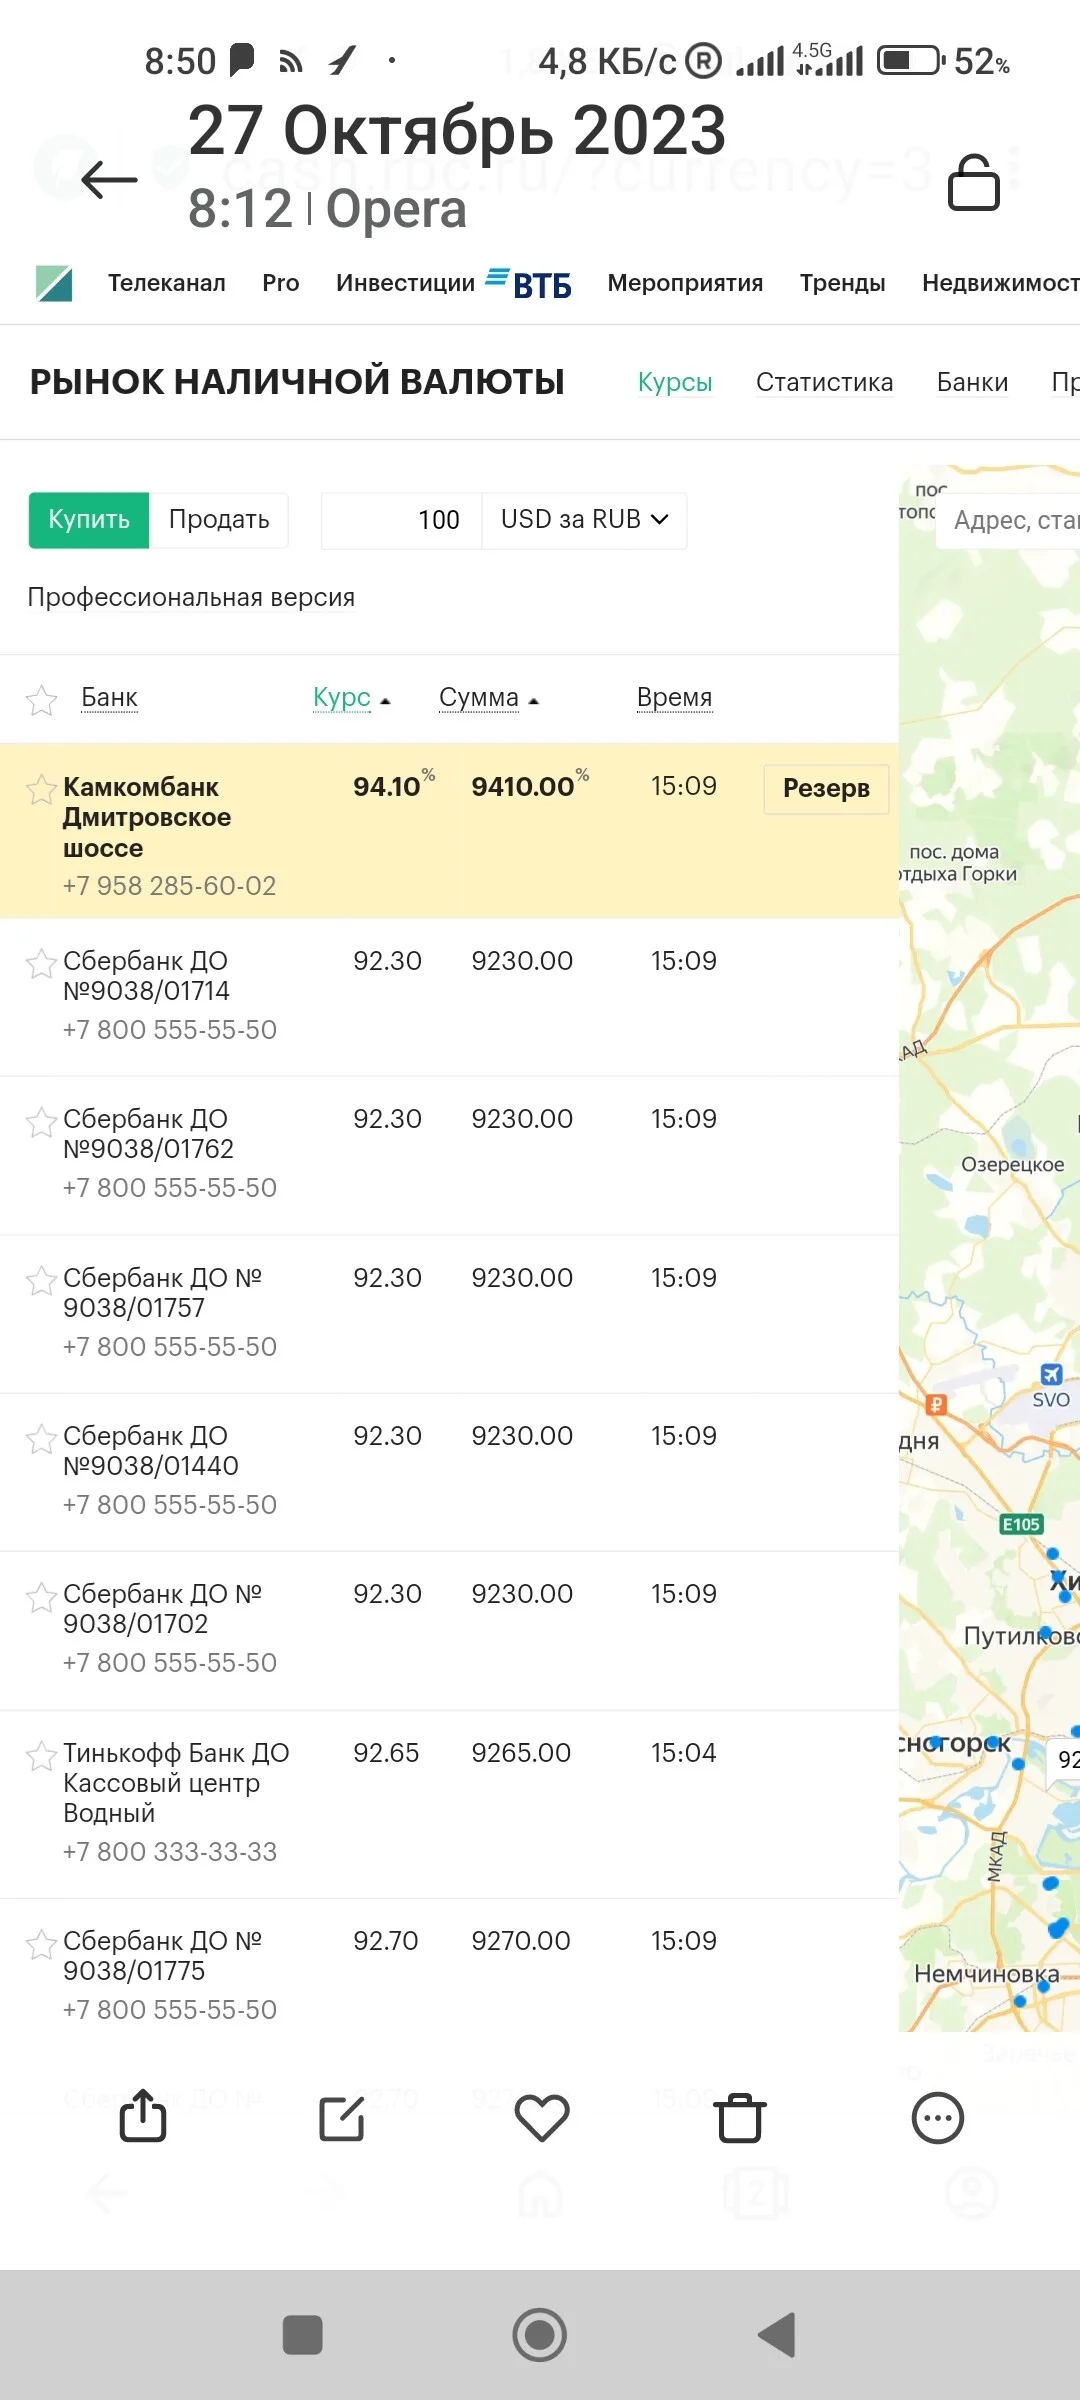1080x2400 pixels.
Task: Toggle favorite star for Камкомбанк
Action: tap(41, 790)
